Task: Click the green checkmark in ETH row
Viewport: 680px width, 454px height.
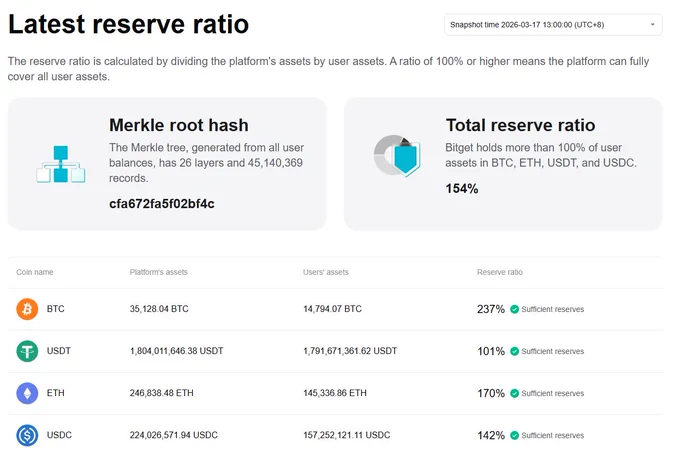Action: click(x=514, y=393)
